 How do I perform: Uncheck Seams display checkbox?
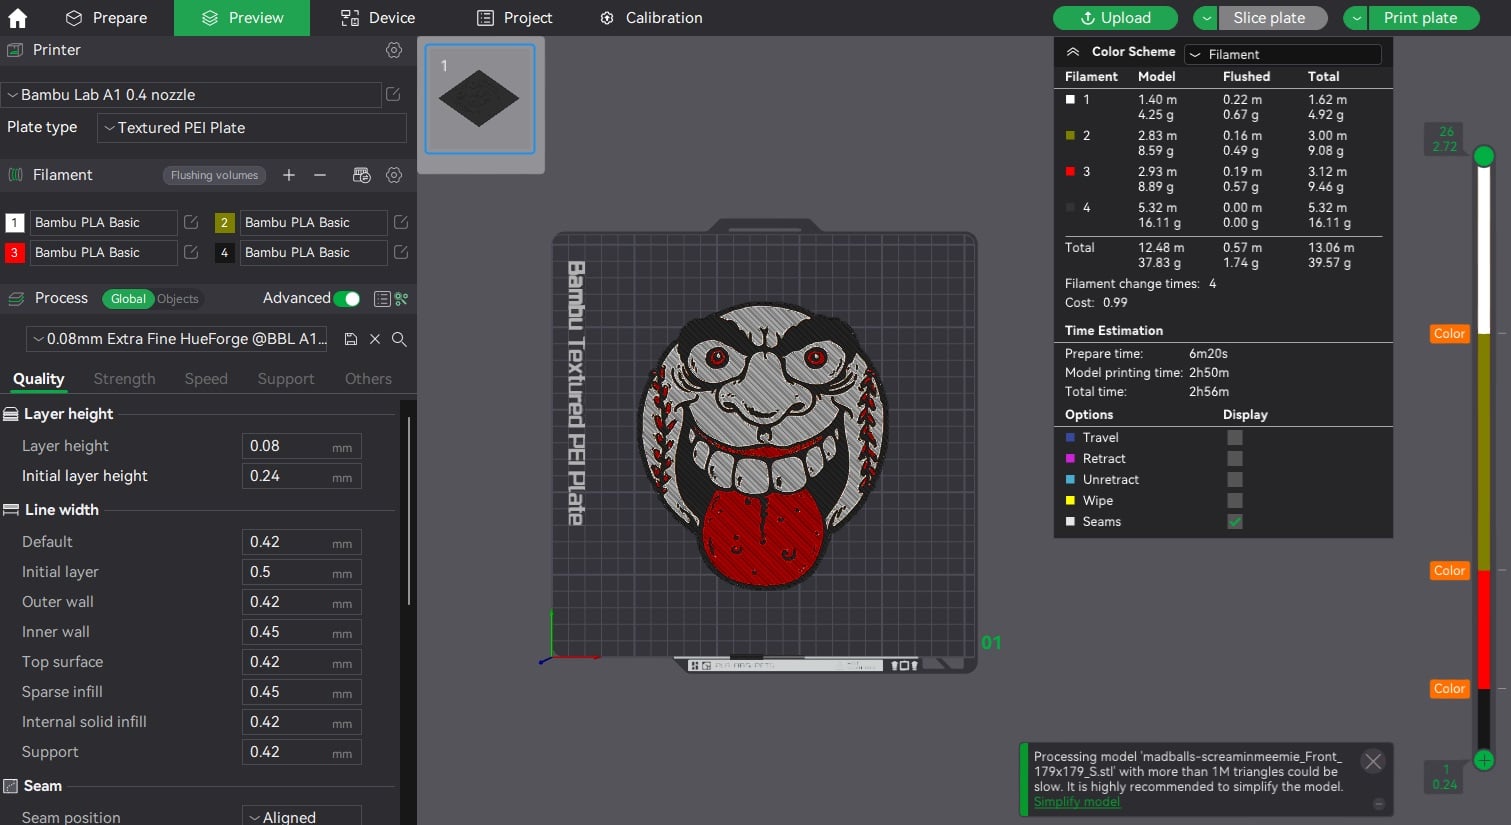pos(1235,522)
